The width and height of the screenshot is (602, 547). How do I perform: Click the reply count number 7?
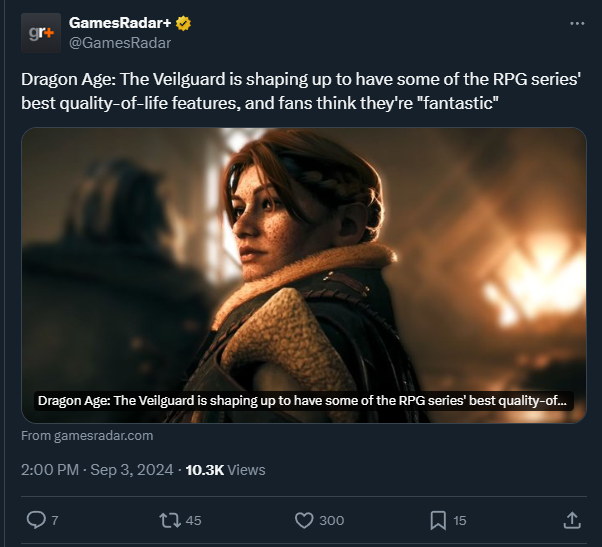[55, 520]
